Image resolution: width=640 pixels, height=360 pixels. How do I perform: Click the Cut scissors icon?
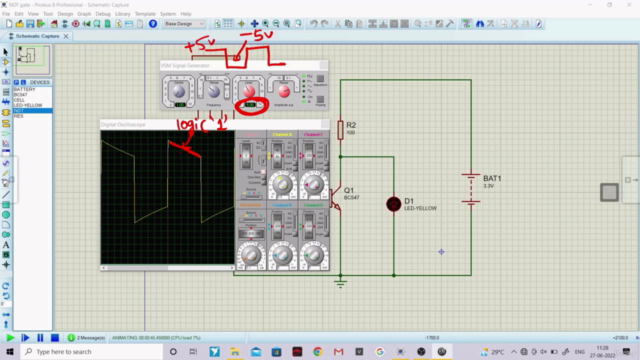pos(338,24)
